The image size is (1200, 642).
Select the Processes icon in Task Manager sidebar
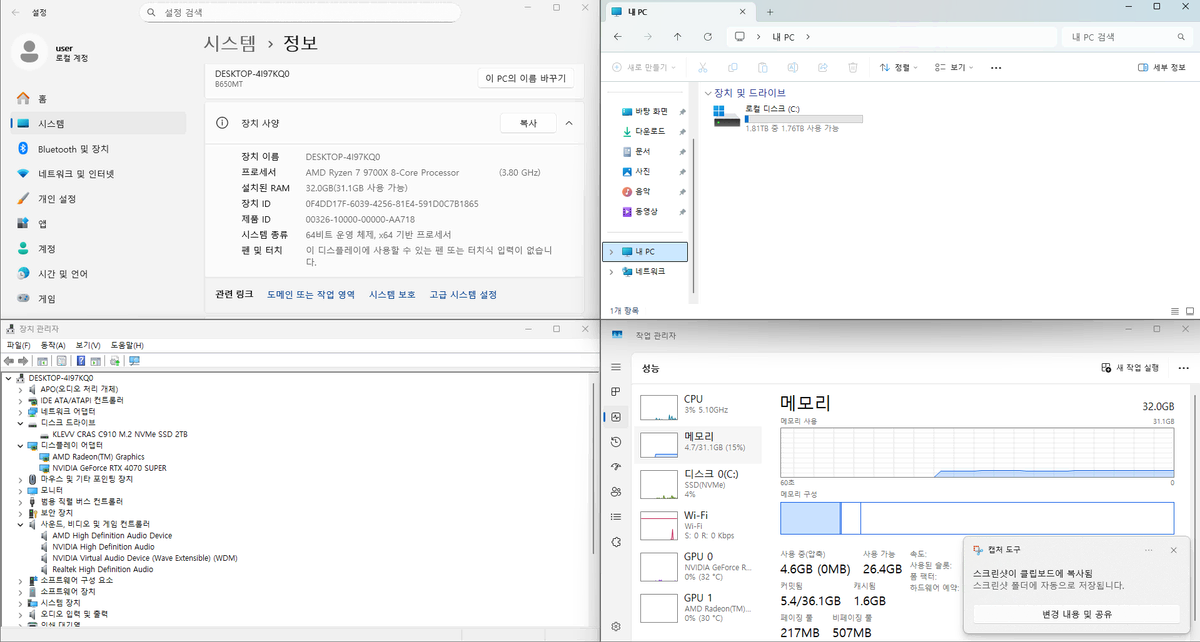click(x=615, y=391)
